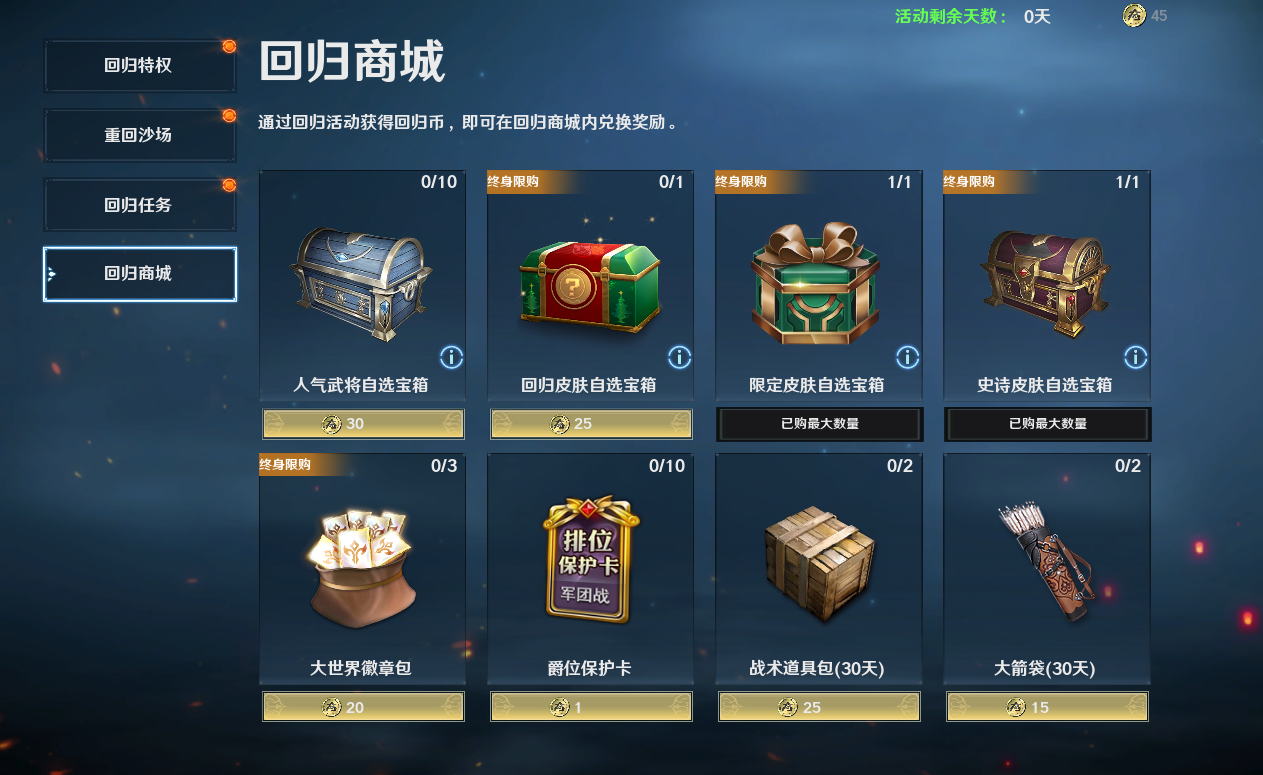Purchase 爵位保护卡 for 1 coin
Screen dimensions: 1263x775
591,707
